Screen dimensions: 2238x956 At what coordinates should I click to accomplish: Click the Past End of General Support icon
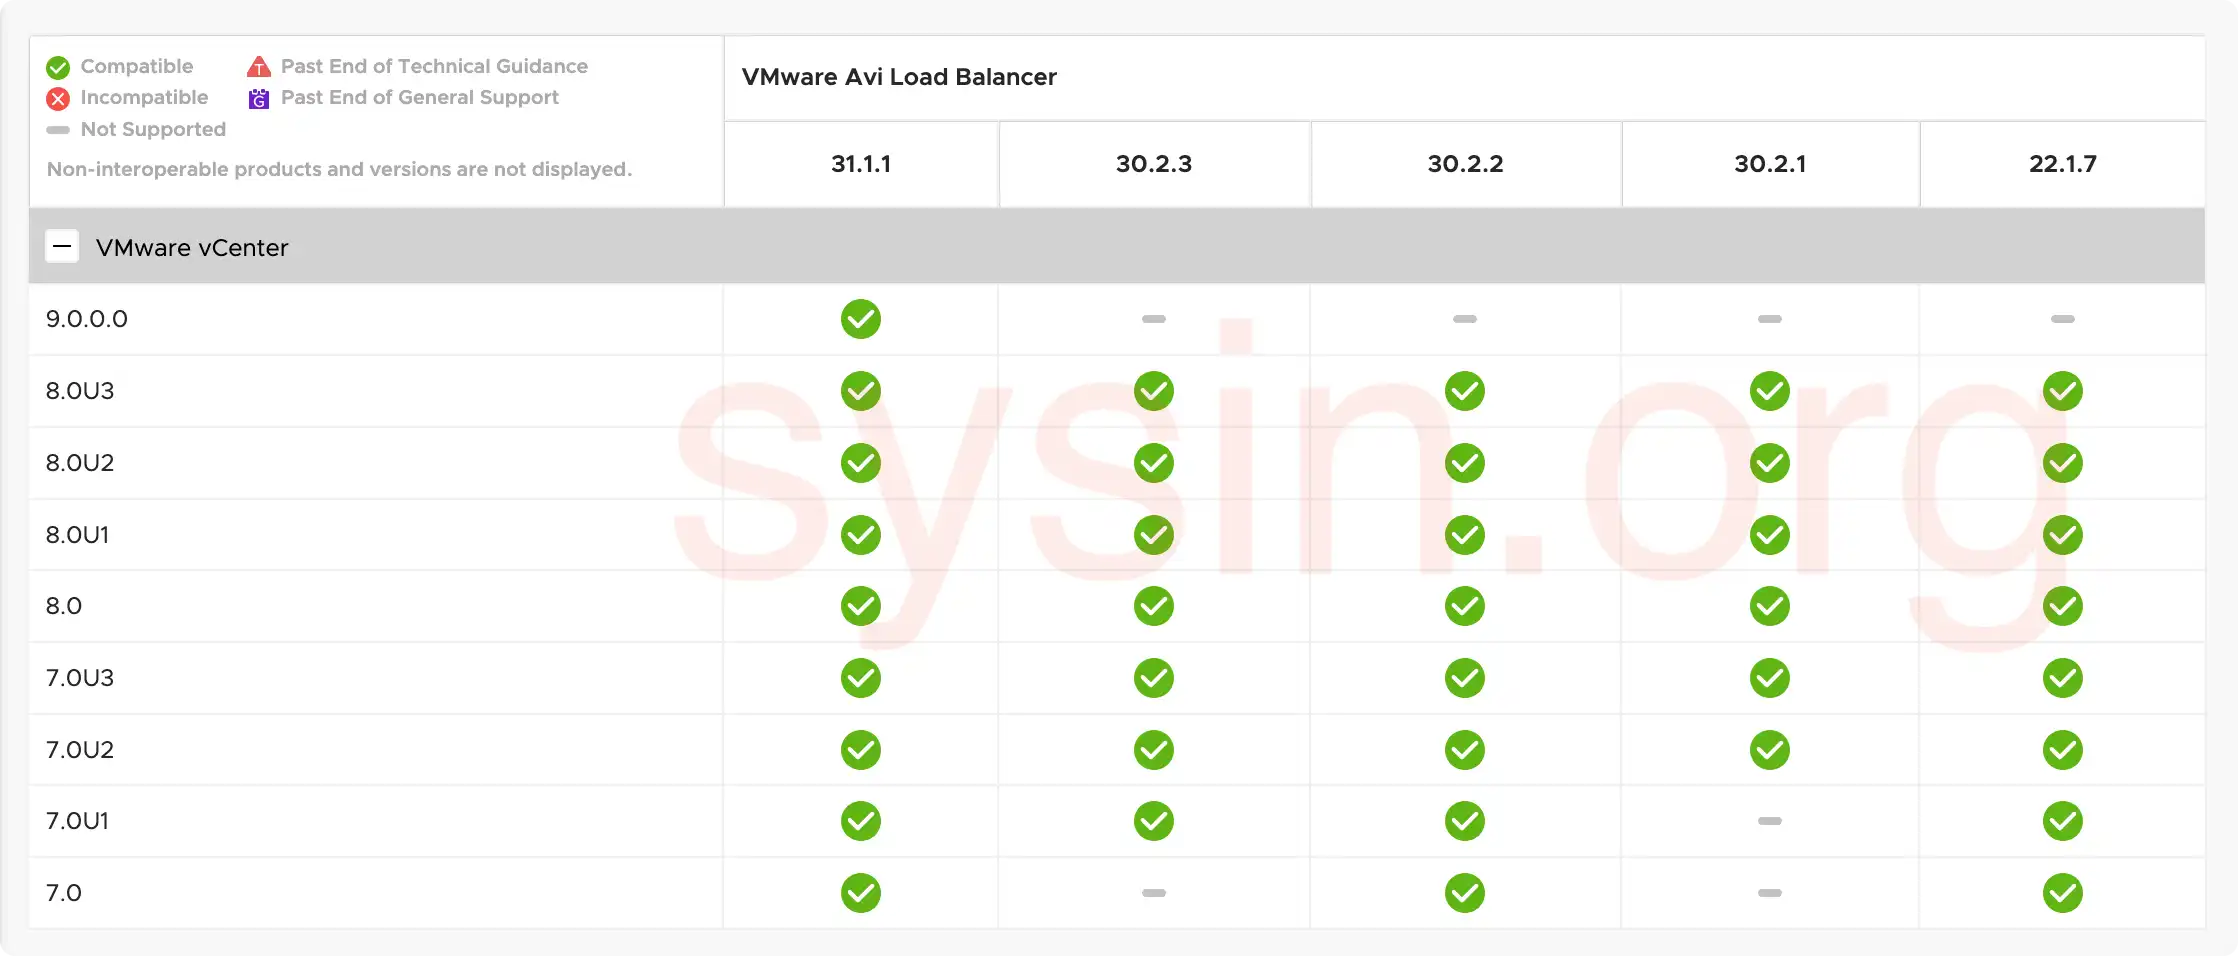click(259, 98)
